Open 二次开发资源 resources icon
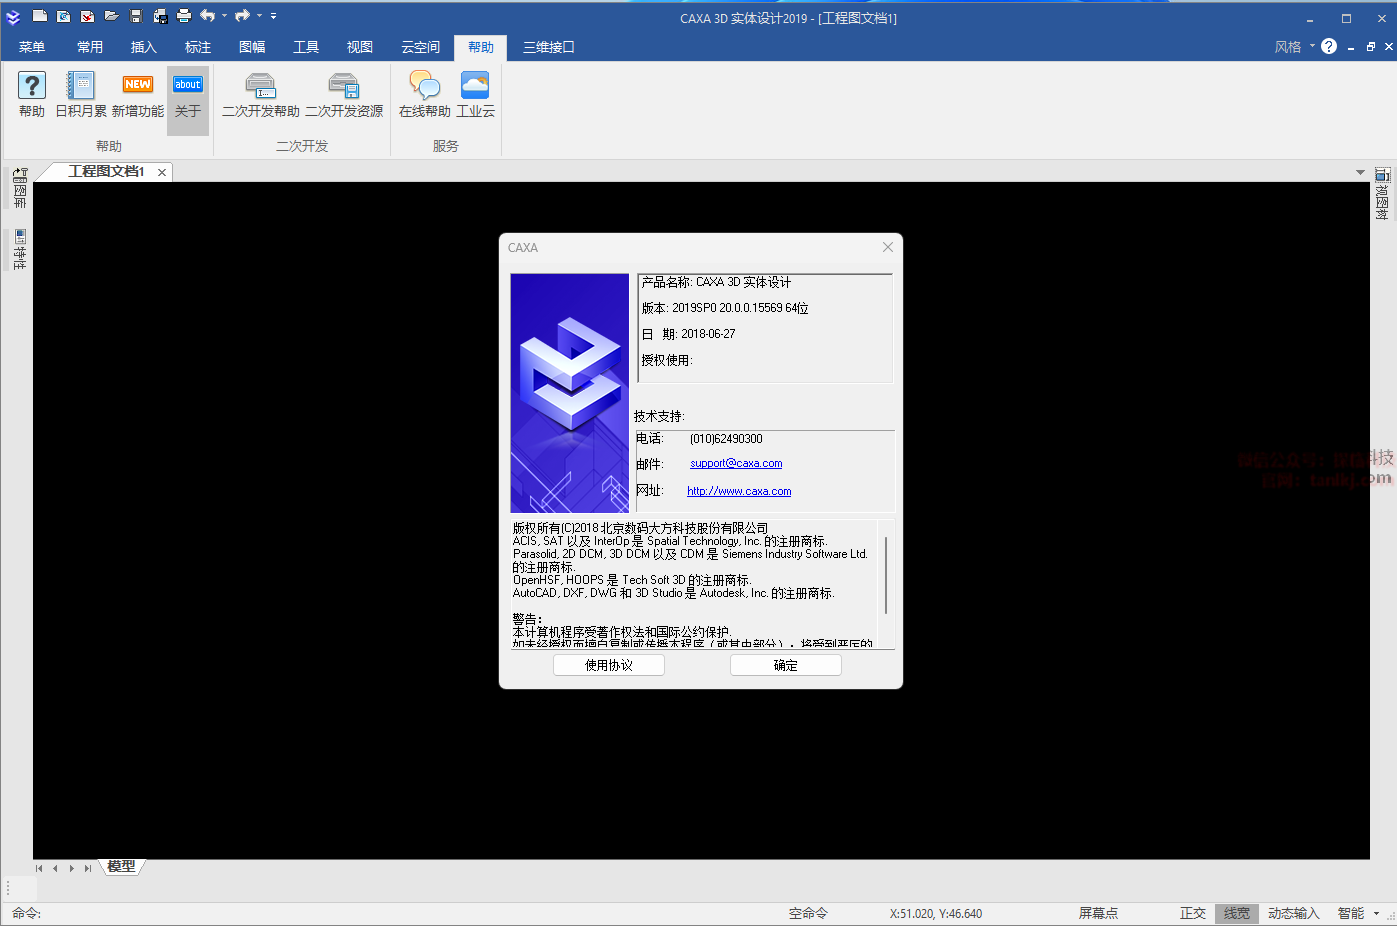 (343, 86)
